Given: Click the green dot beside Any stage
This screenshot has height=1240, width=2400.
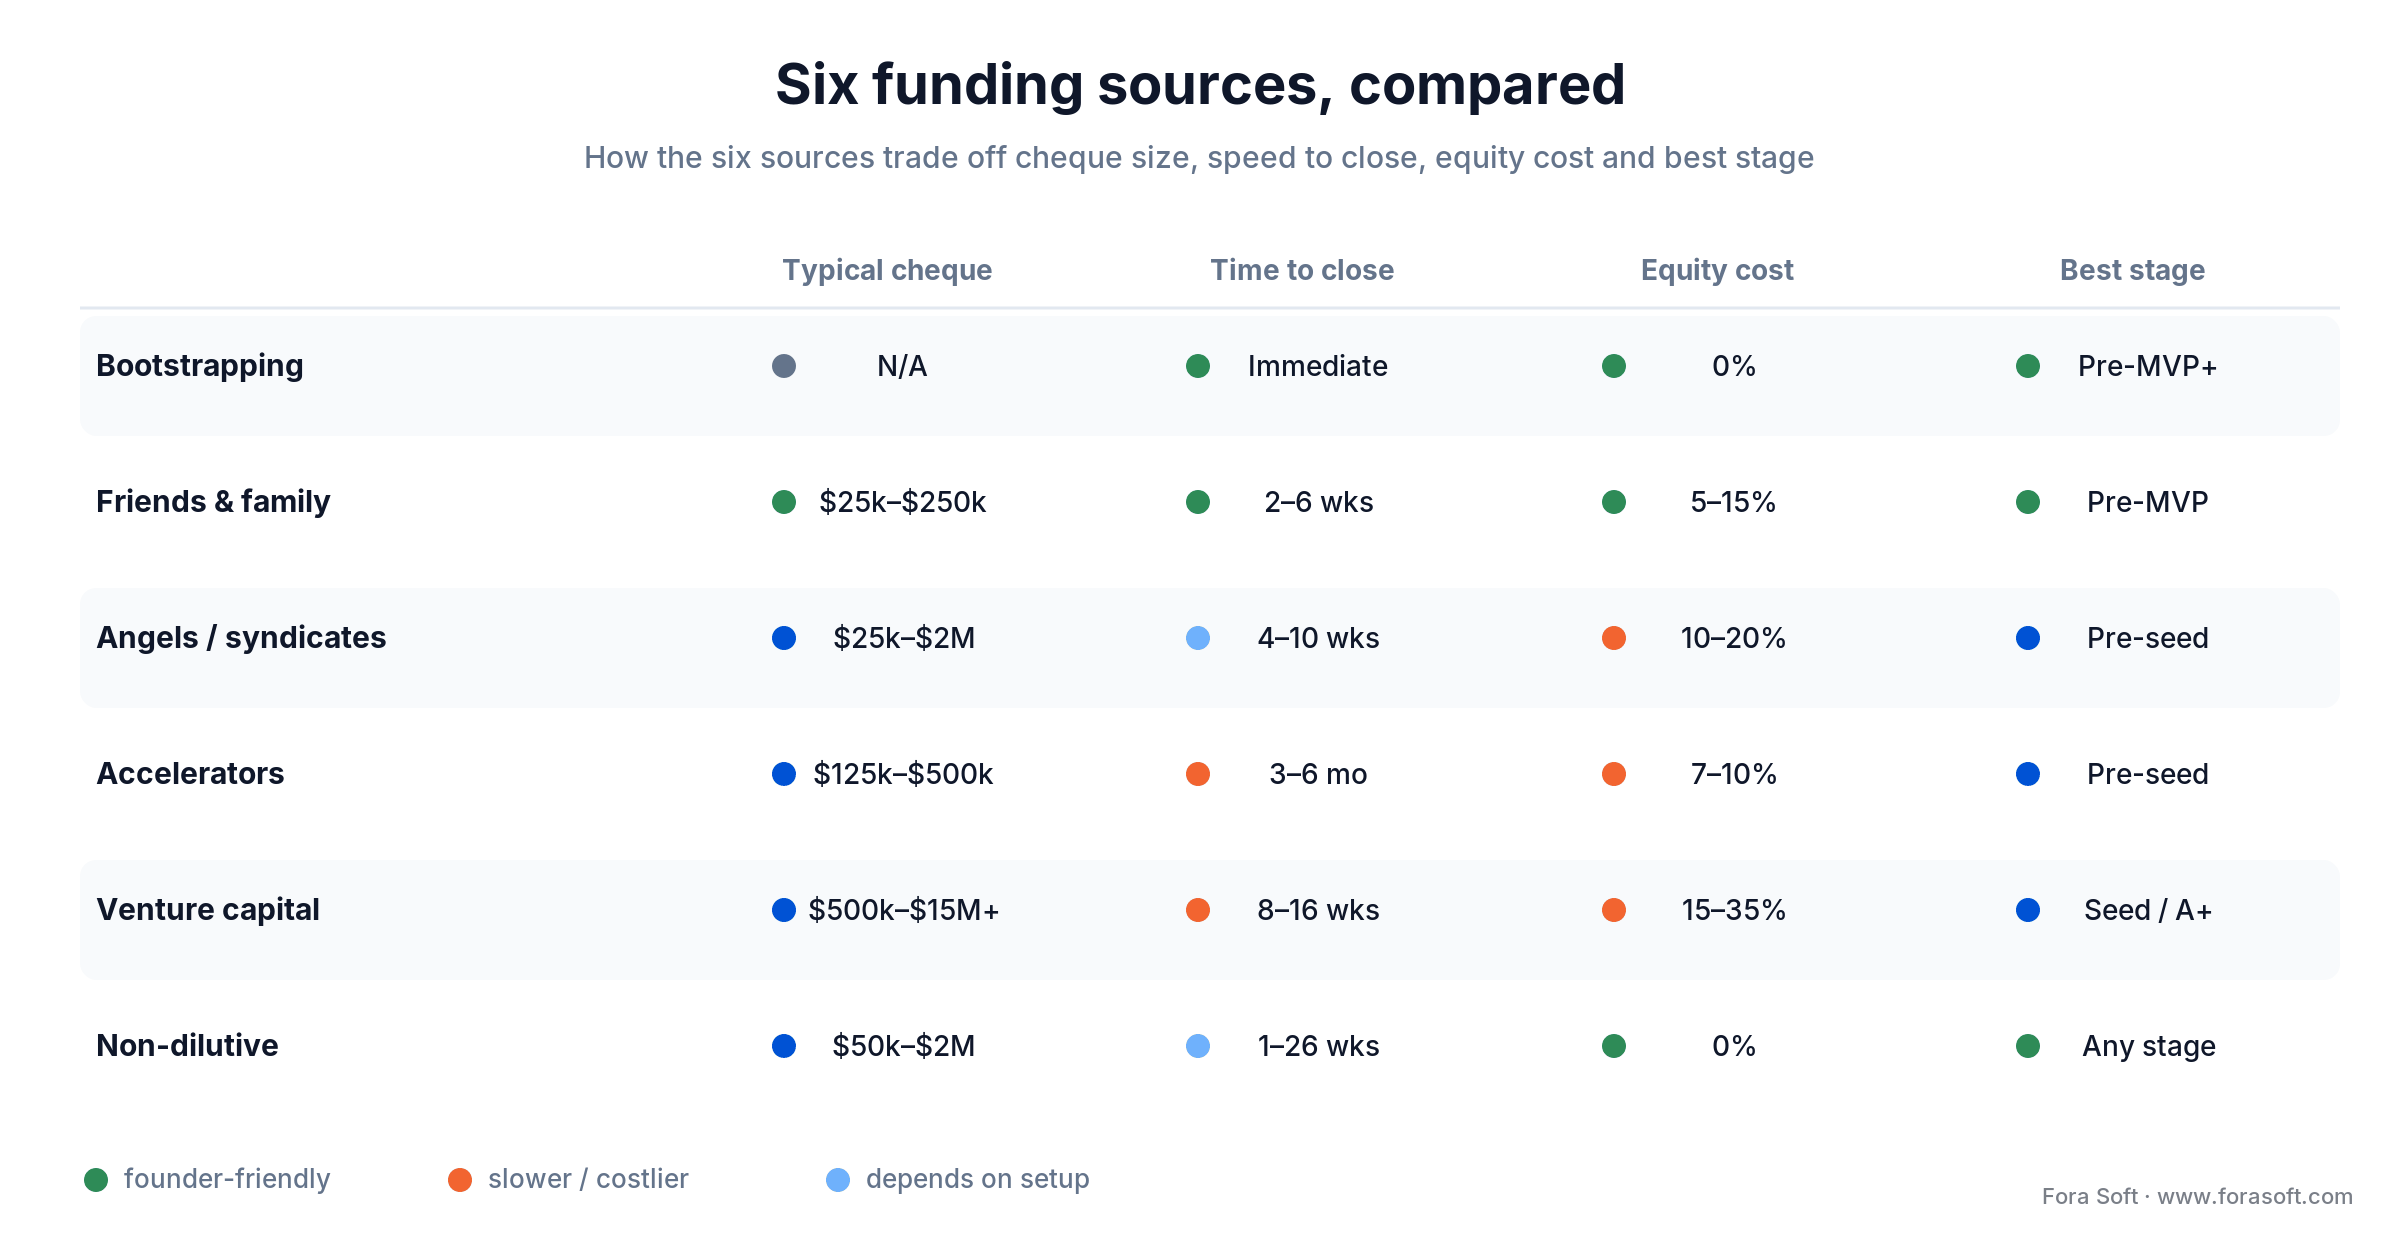Looking at the screenshot, I should coord(2028,1046).
